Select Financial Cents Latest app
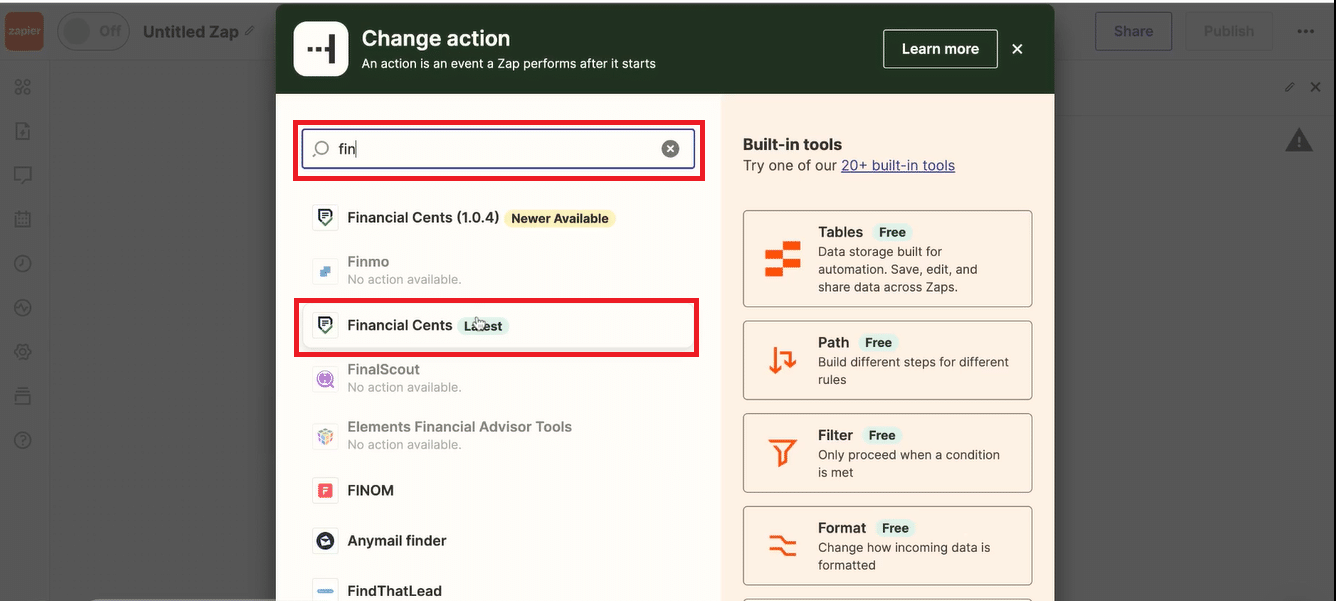Screen dimensions: 1336x601 click(498, 325)
